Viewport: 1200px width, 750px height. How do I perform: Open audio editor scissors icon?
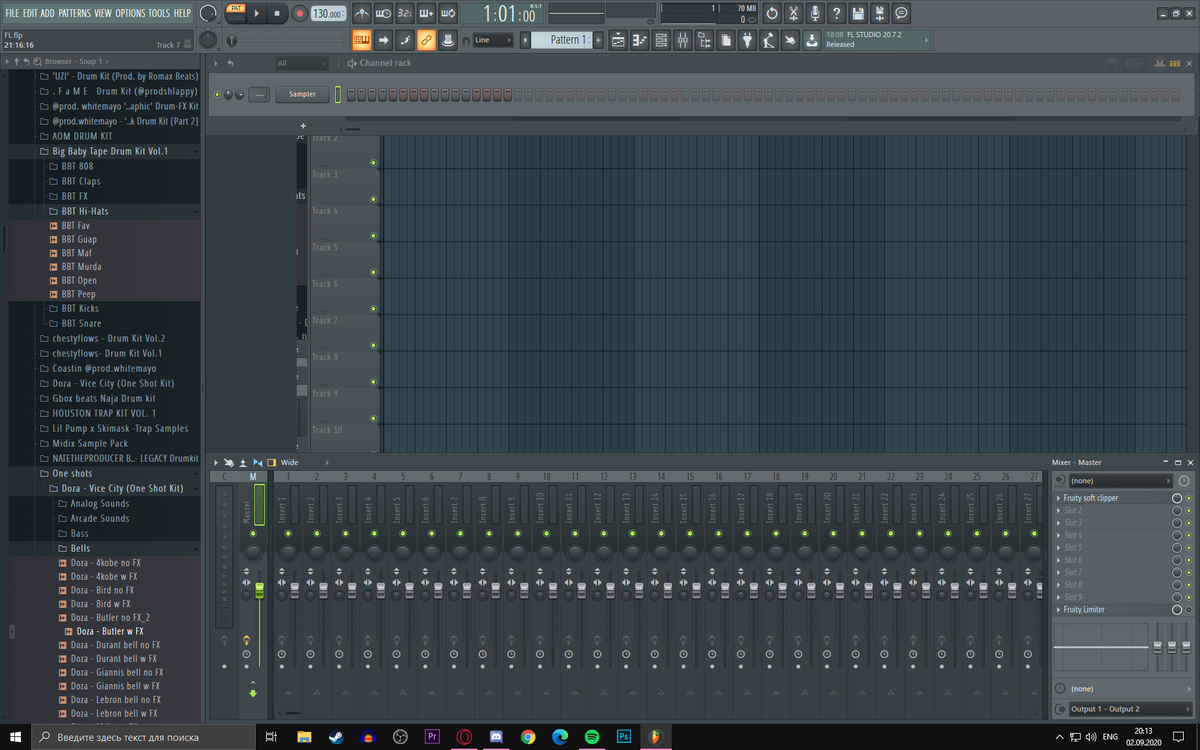794,13
